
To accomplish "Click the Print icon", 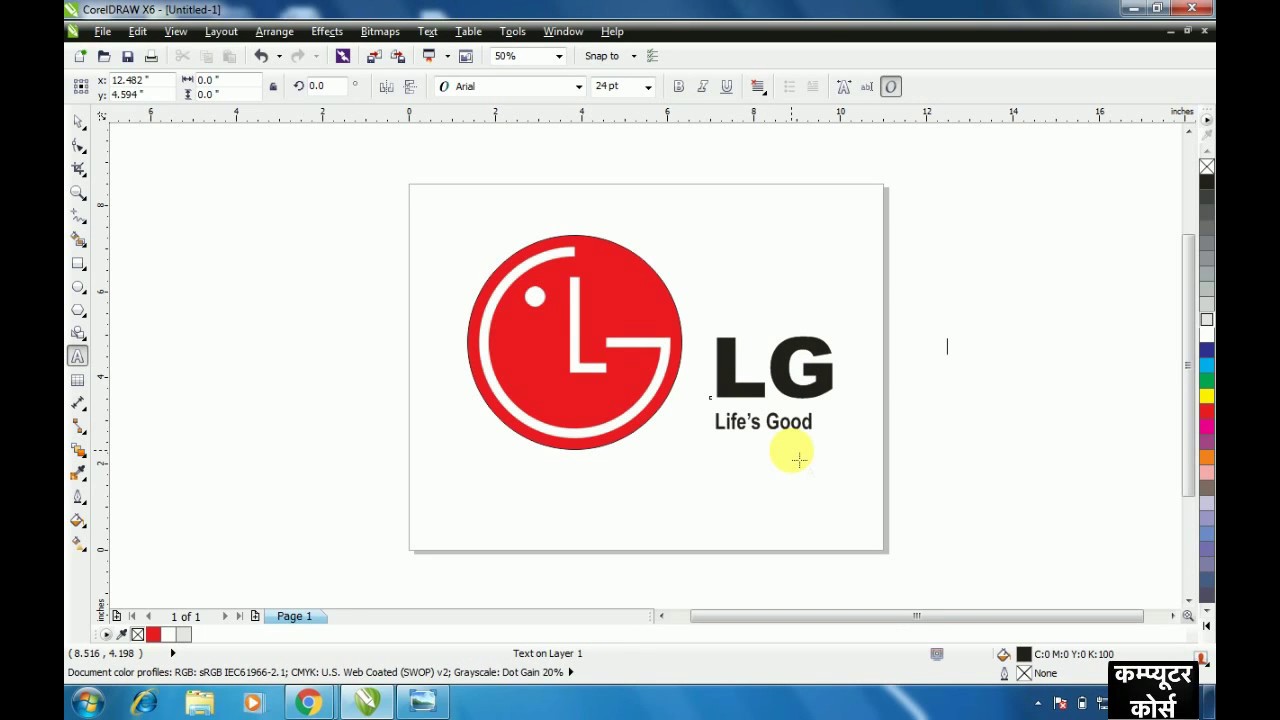I will pos(151,56).
